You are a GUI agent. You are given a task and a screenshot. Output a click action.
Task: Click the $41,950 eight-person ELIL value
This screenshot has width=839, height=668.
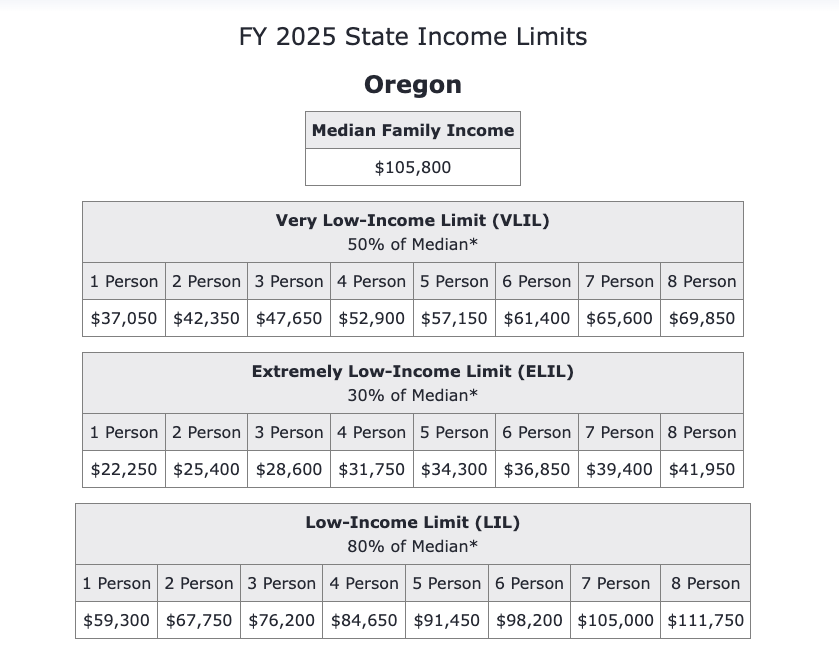pos(702,469)
